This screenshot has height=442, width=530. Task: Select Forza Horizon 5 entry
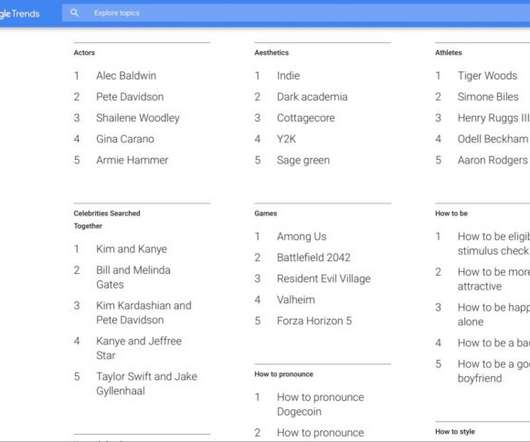[x=314, y=321]
